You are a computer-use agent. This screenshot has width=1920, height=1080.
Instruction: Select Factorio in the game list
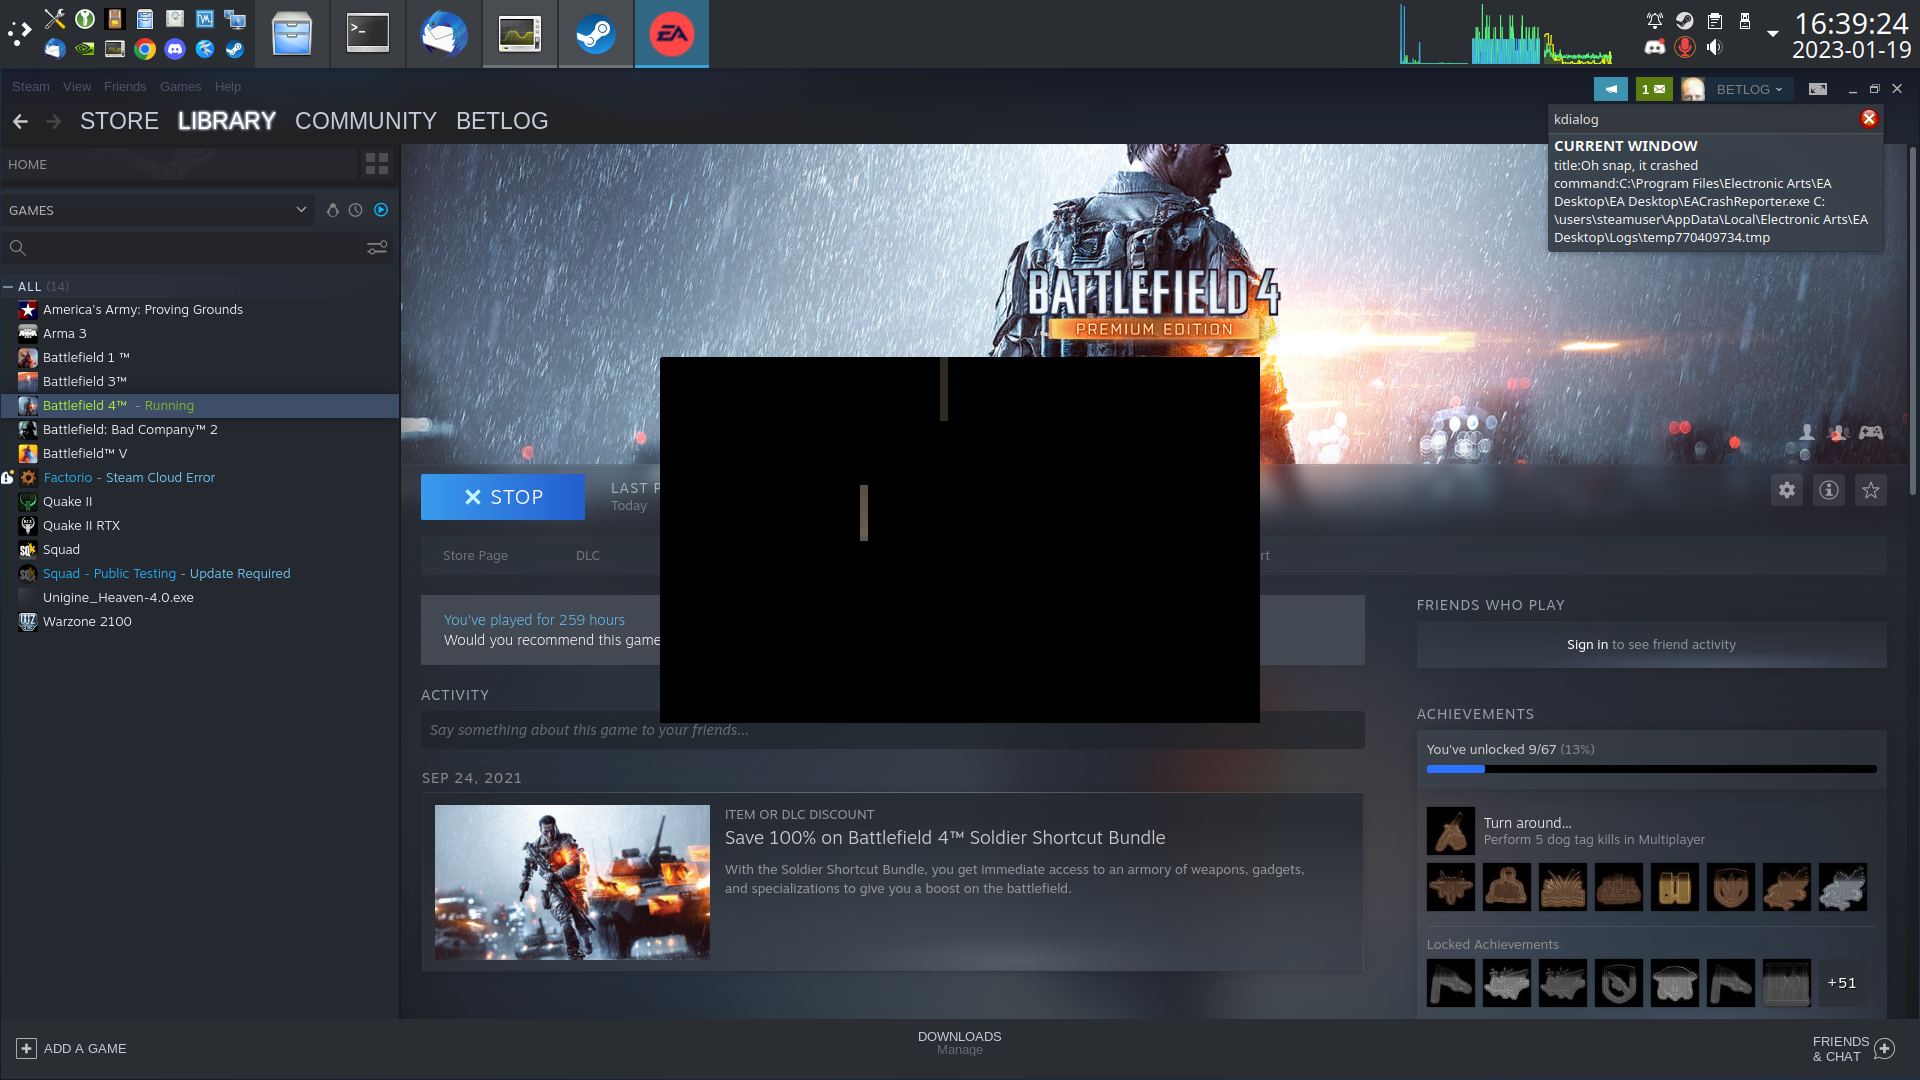coord(200,478)
